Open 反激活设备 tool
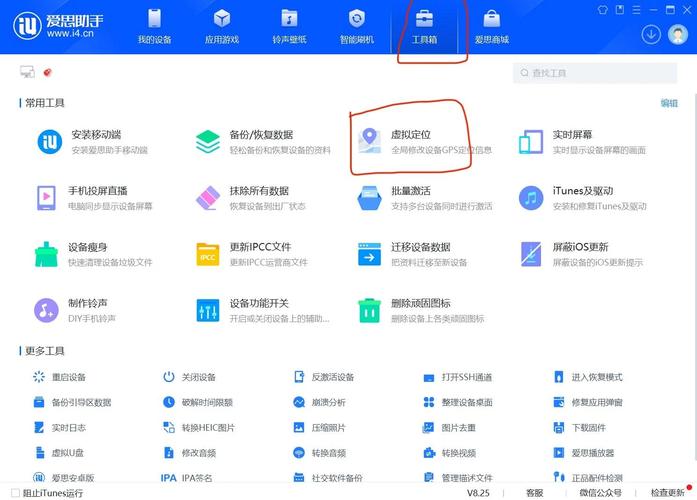 point(324,377)
